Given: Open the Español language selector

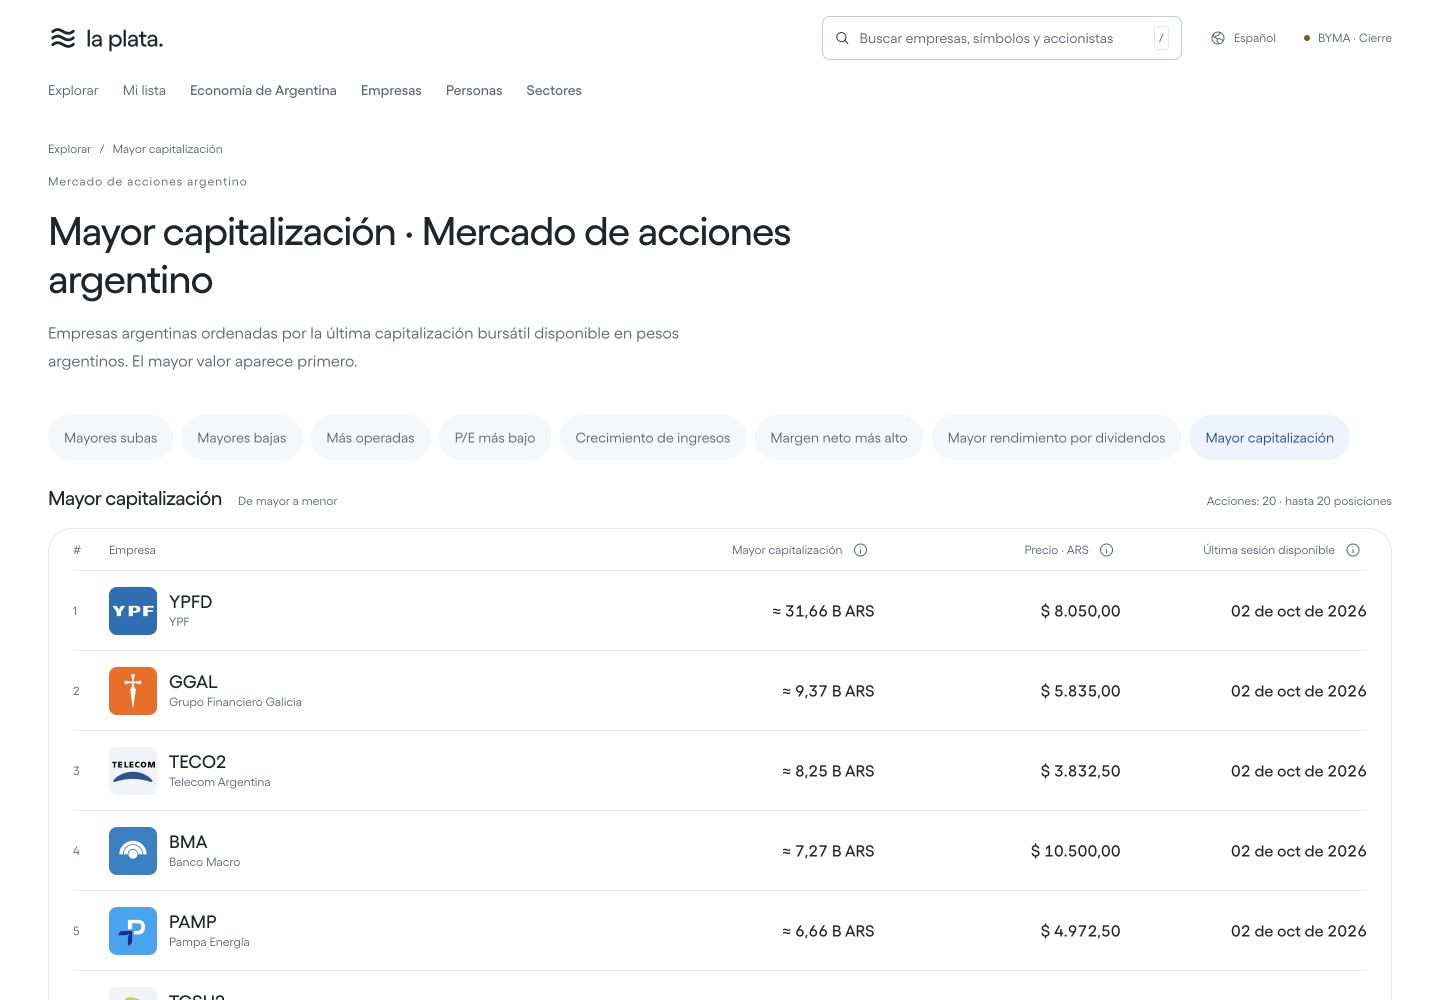Looking at the screenshot, I should point(1244,38).
